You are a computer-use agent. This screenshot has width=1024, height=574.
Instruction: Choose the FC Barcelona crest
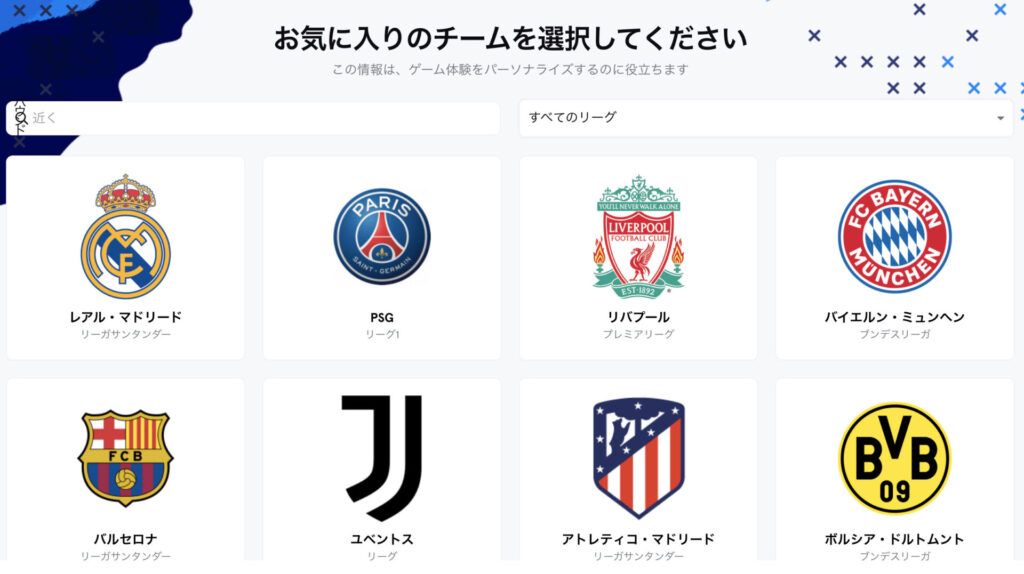(x=125, y=458)
